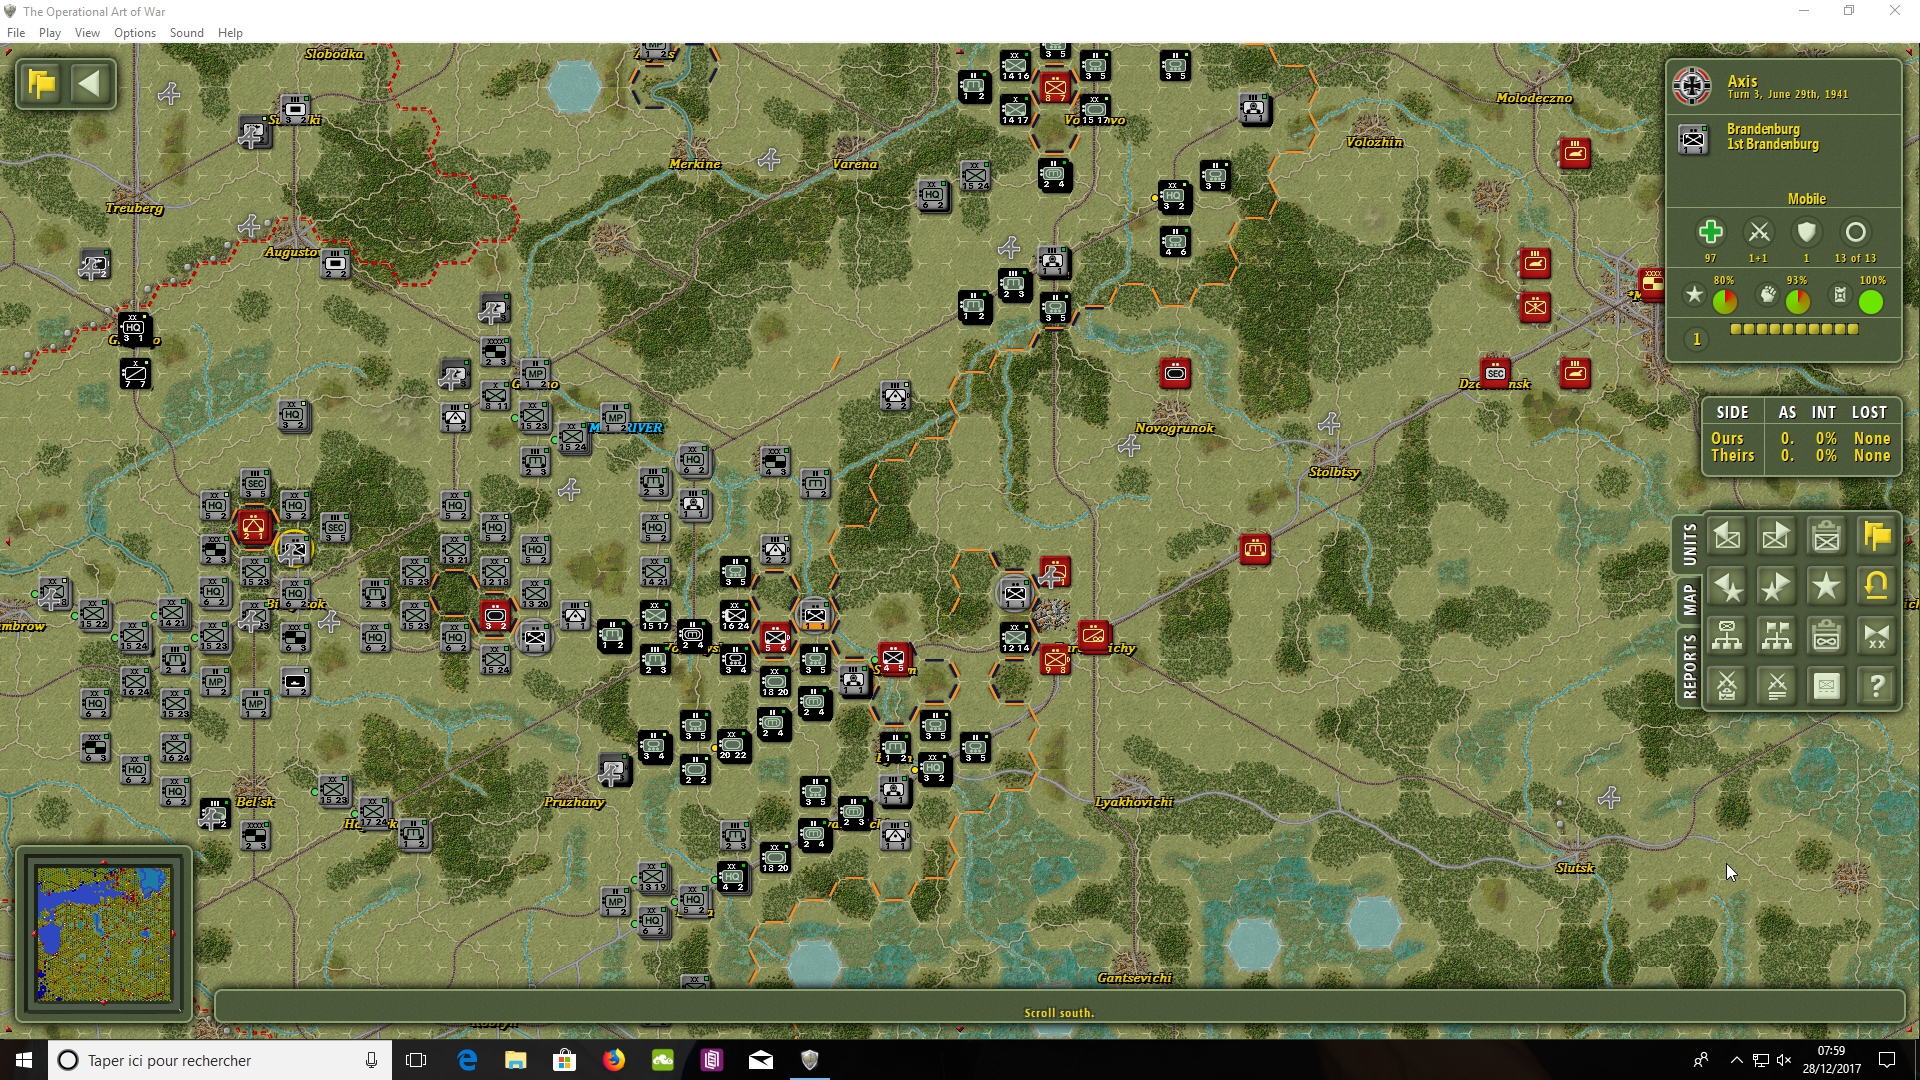
Task: Select red SEC unit at Dzerzhinsk
Action: (x=1495, y=373)
